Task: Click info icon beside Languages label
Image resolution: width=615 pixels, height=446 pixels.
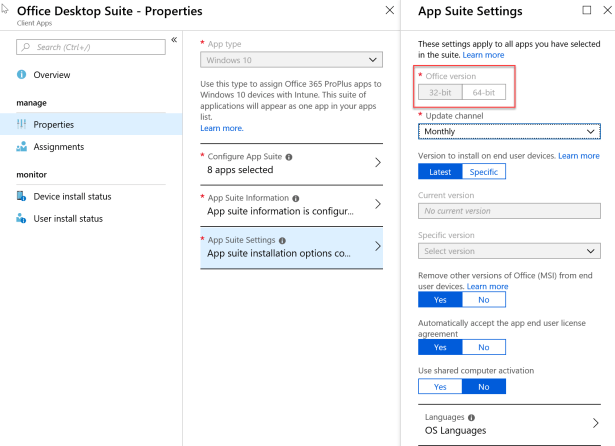Action: 471,417
